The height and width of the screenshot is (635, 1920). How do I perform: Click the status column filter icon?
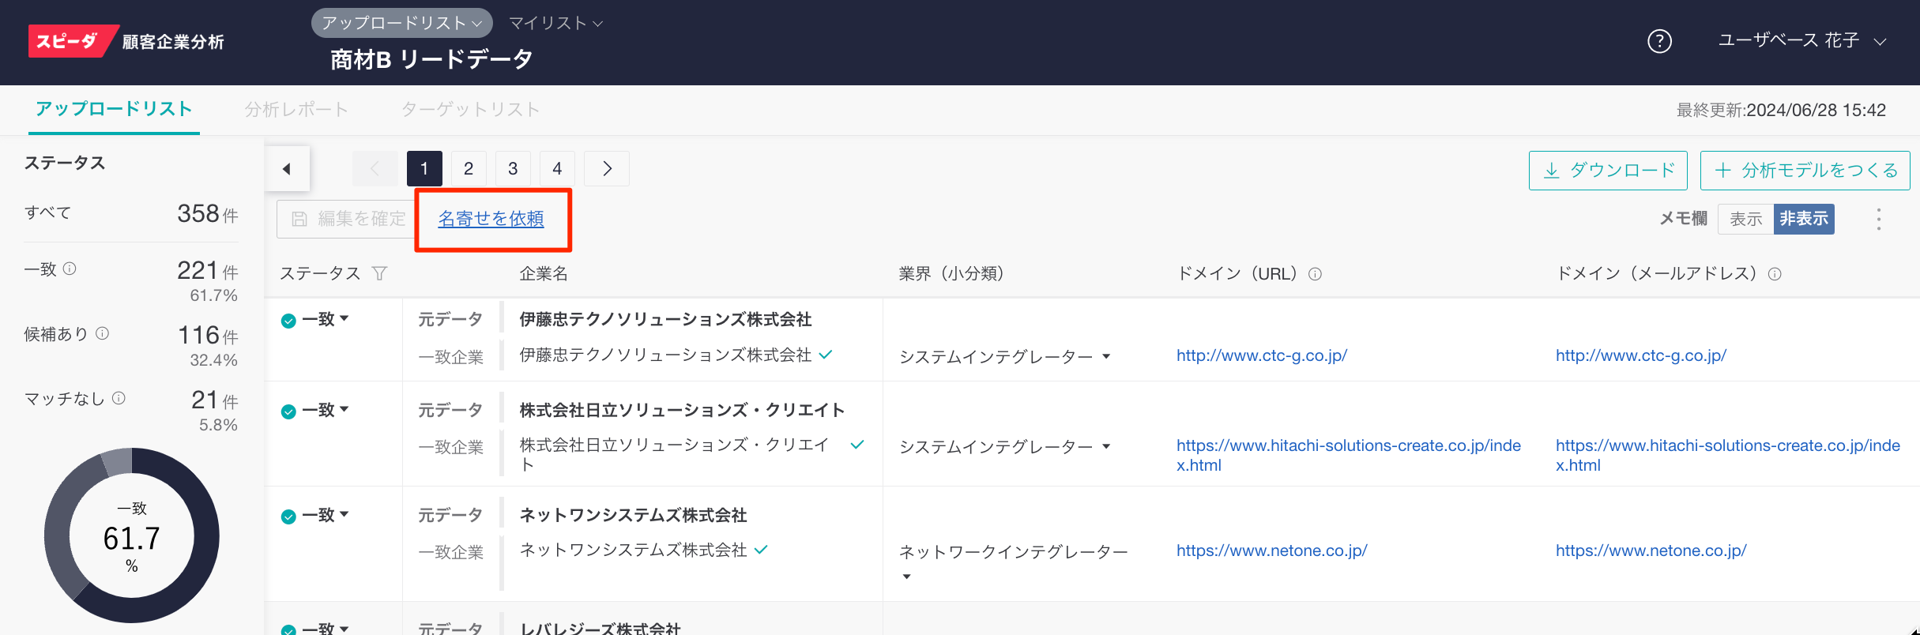coord(380,274)
